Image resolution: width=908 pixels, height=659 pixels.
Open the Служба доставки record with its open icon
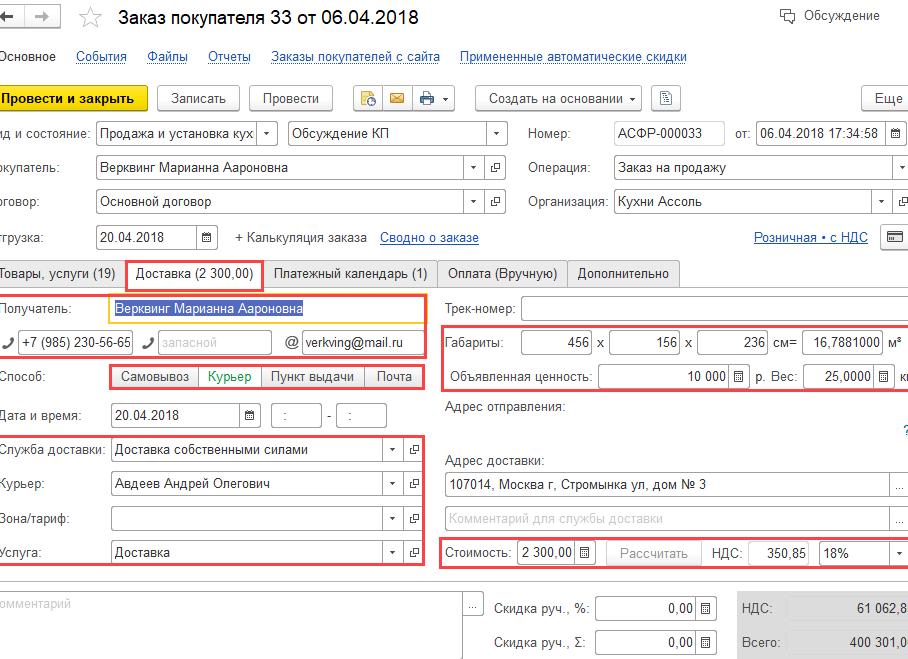coord(413,449)
